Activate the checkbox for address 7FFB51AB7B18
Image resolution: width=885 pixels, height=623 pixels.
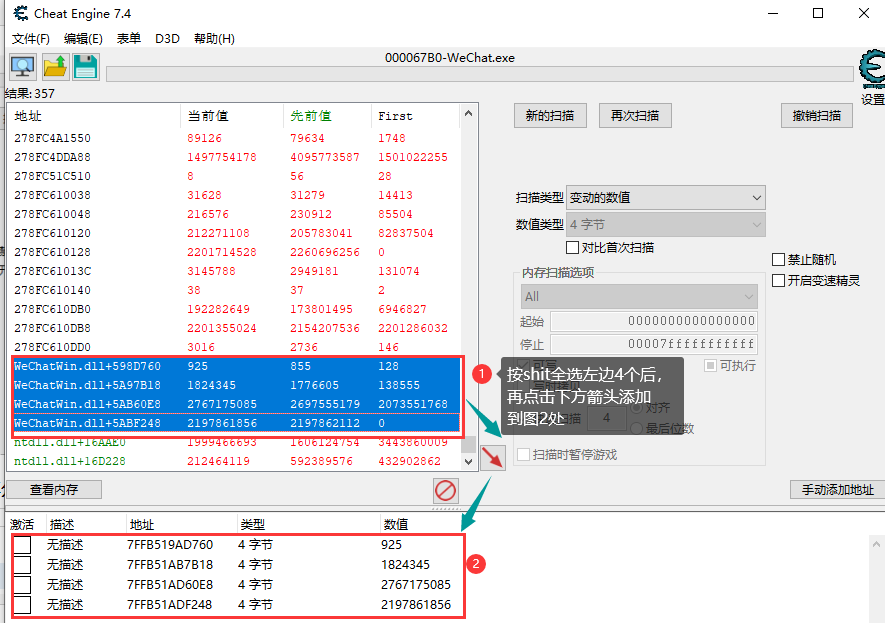click(22, 565)
